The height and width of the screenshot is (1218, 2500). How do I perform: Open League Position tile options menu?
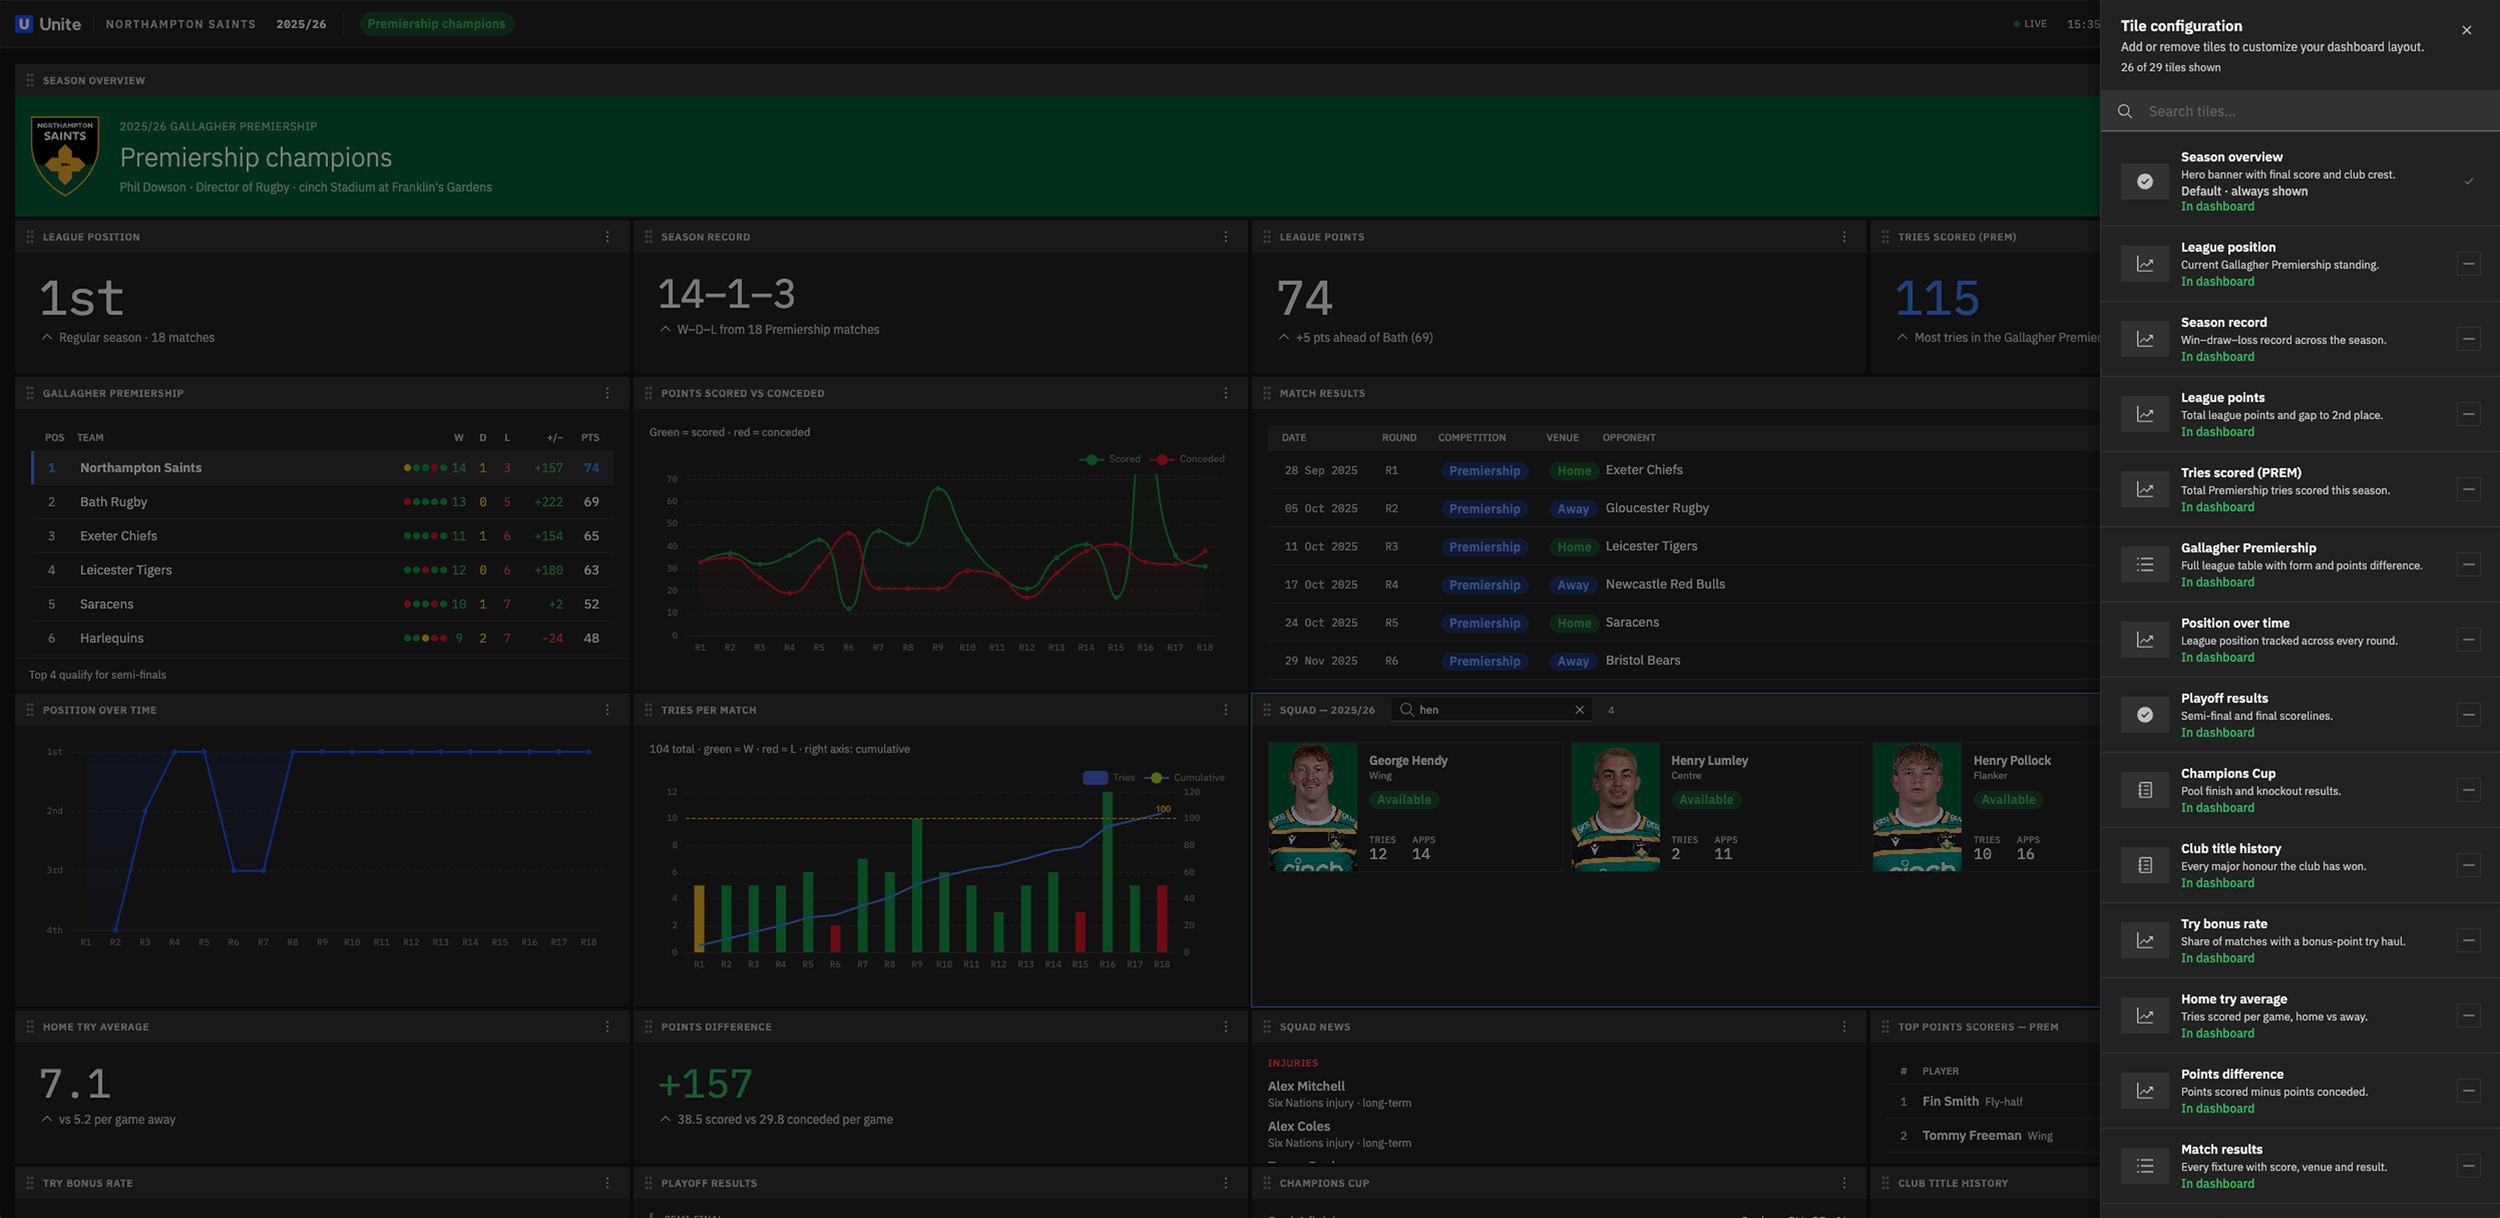coord(607,237)
